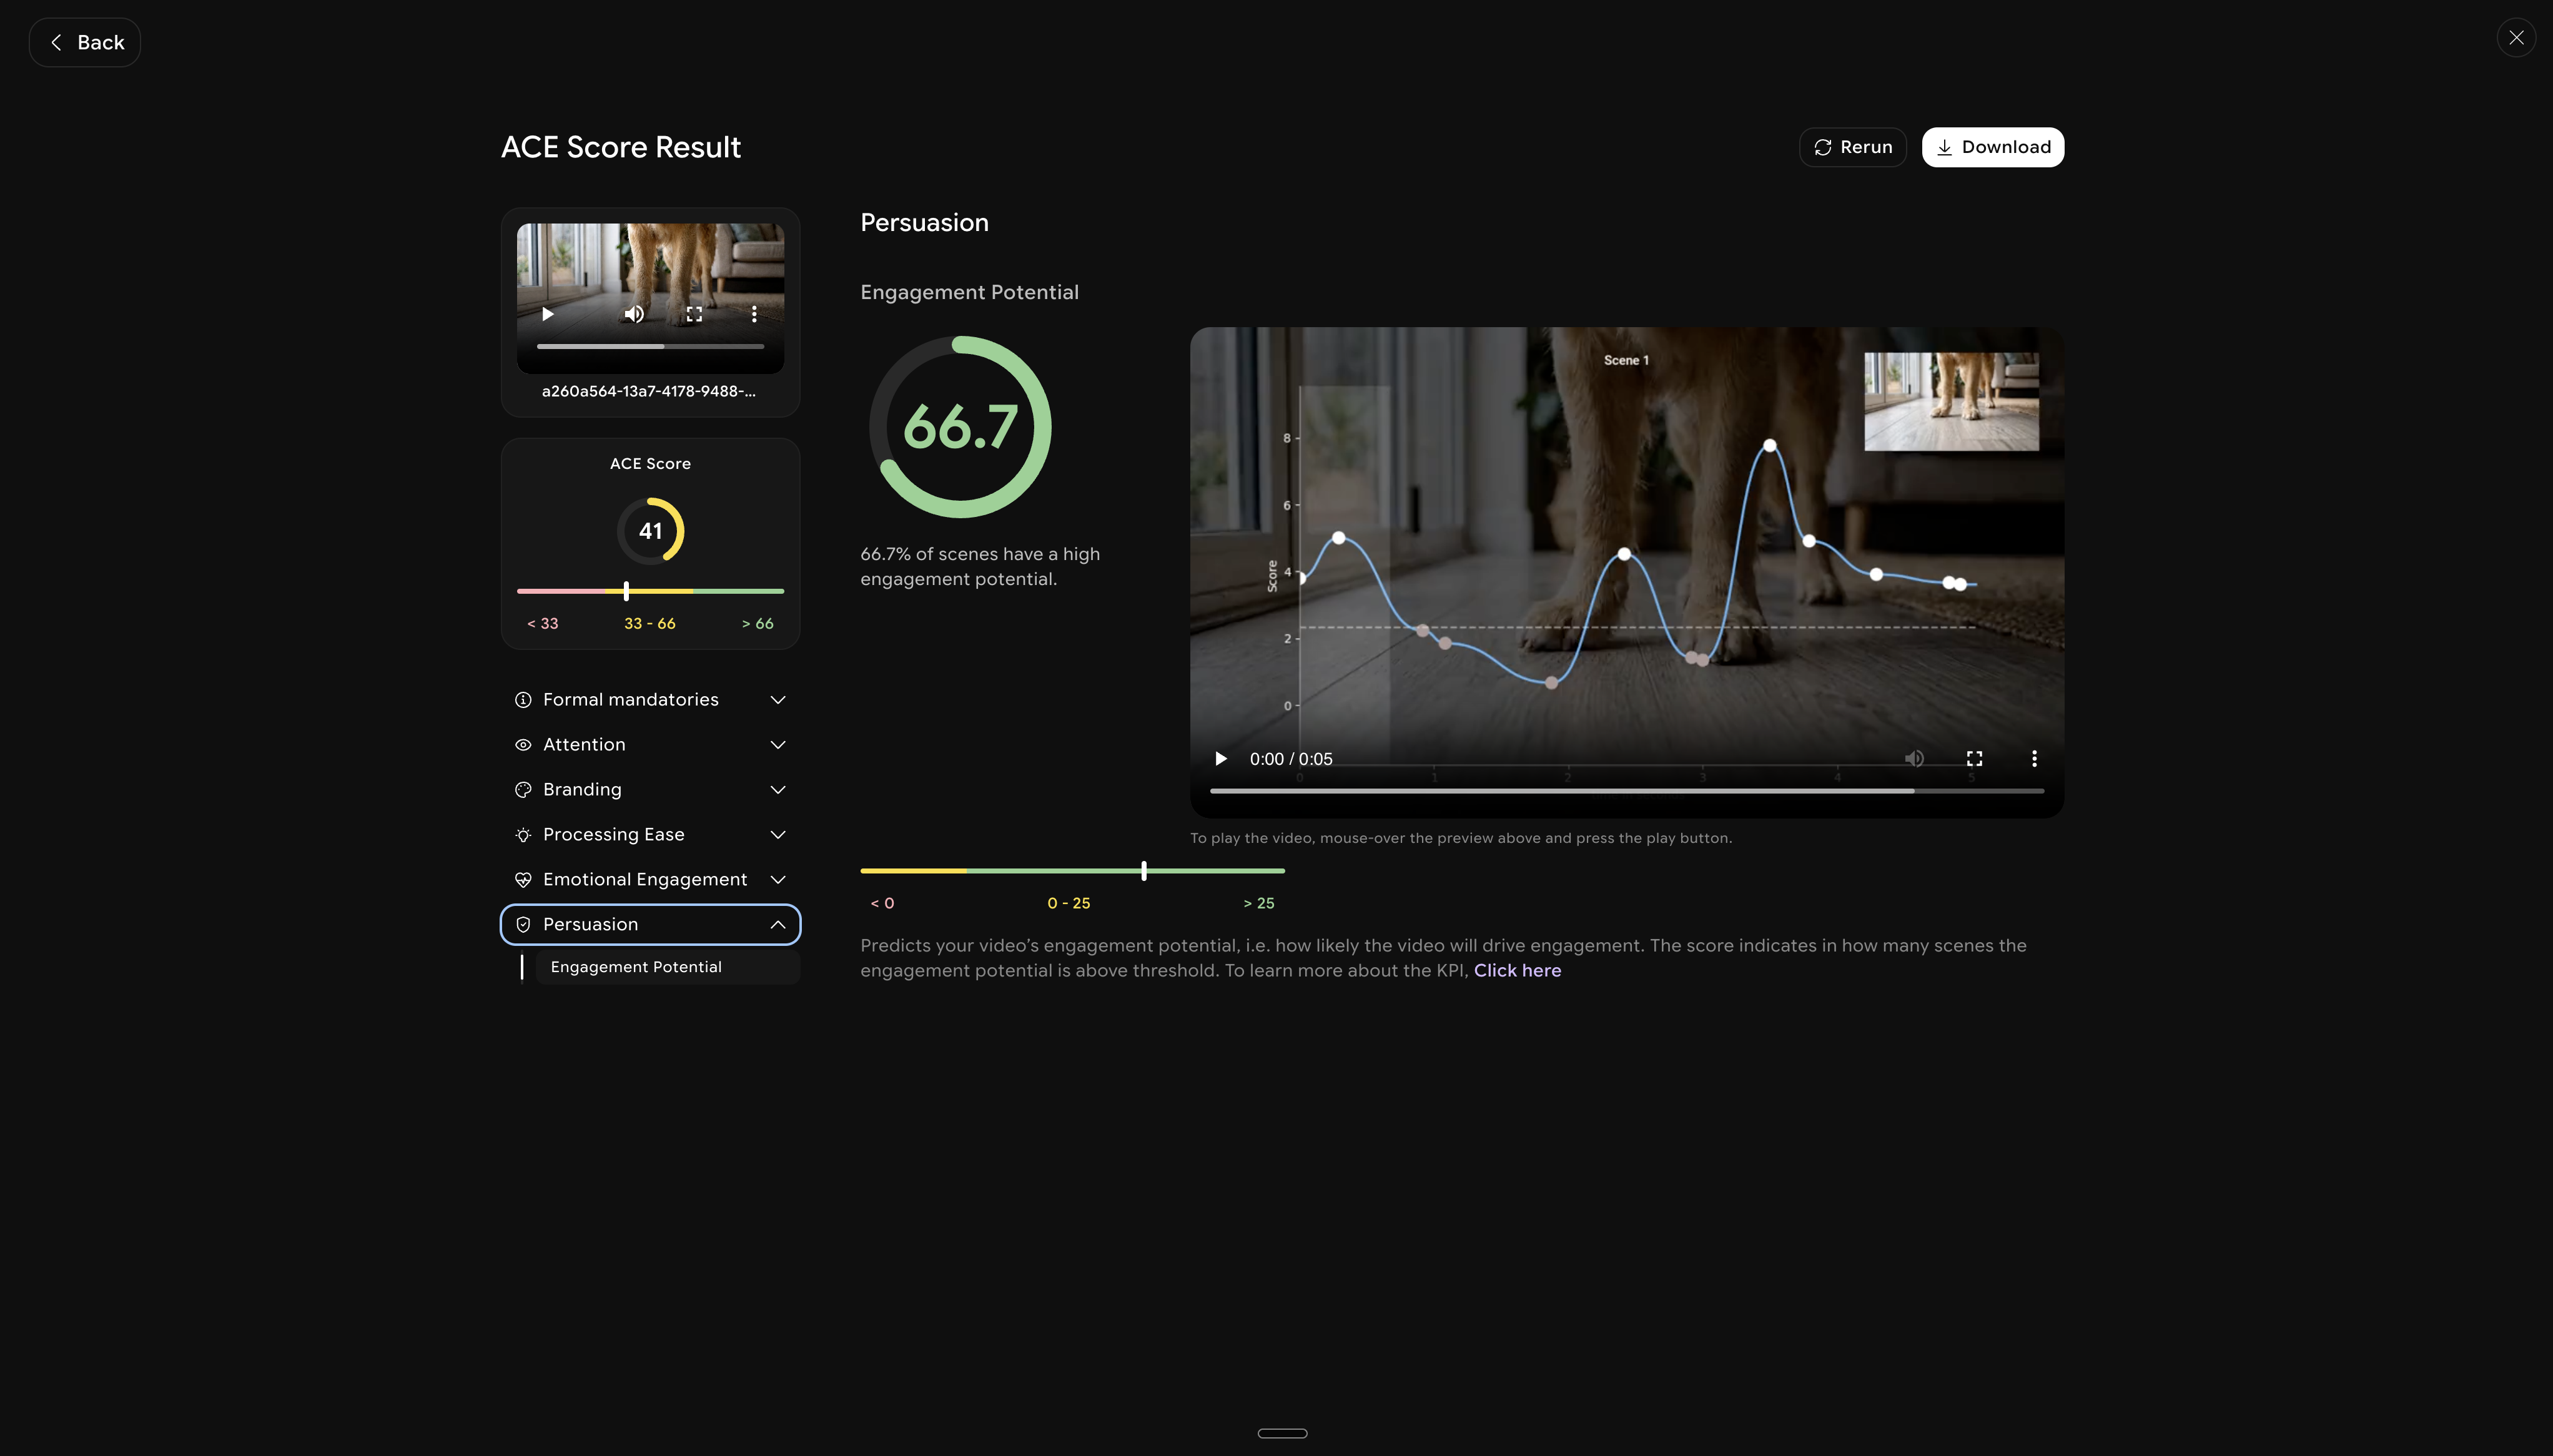Expand the Attention section chevron
The image size is (2553, 1456).
[778, 745]
